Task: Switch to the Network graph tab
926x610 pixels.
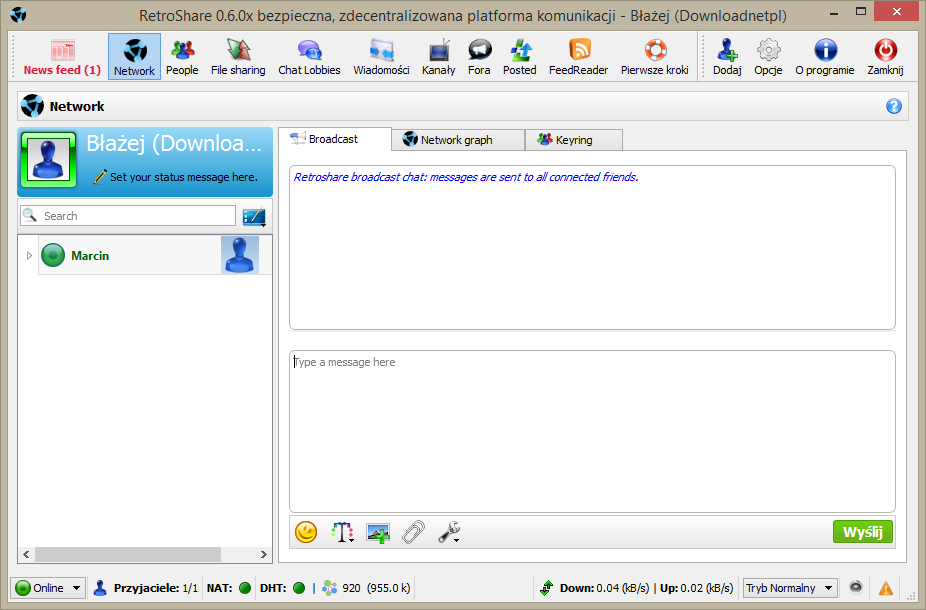Action: click(x=458, y=140)
